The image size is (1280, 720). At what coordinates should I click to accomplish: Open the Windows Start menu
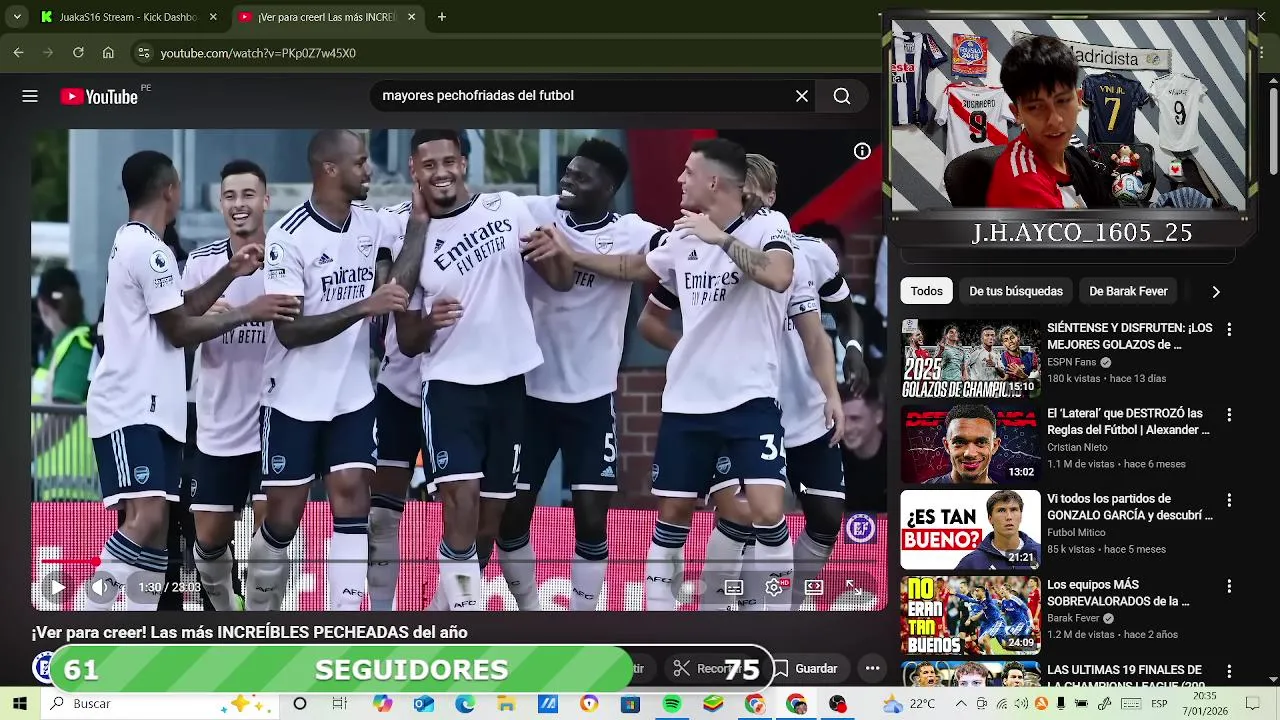click(x=19, y=704)
